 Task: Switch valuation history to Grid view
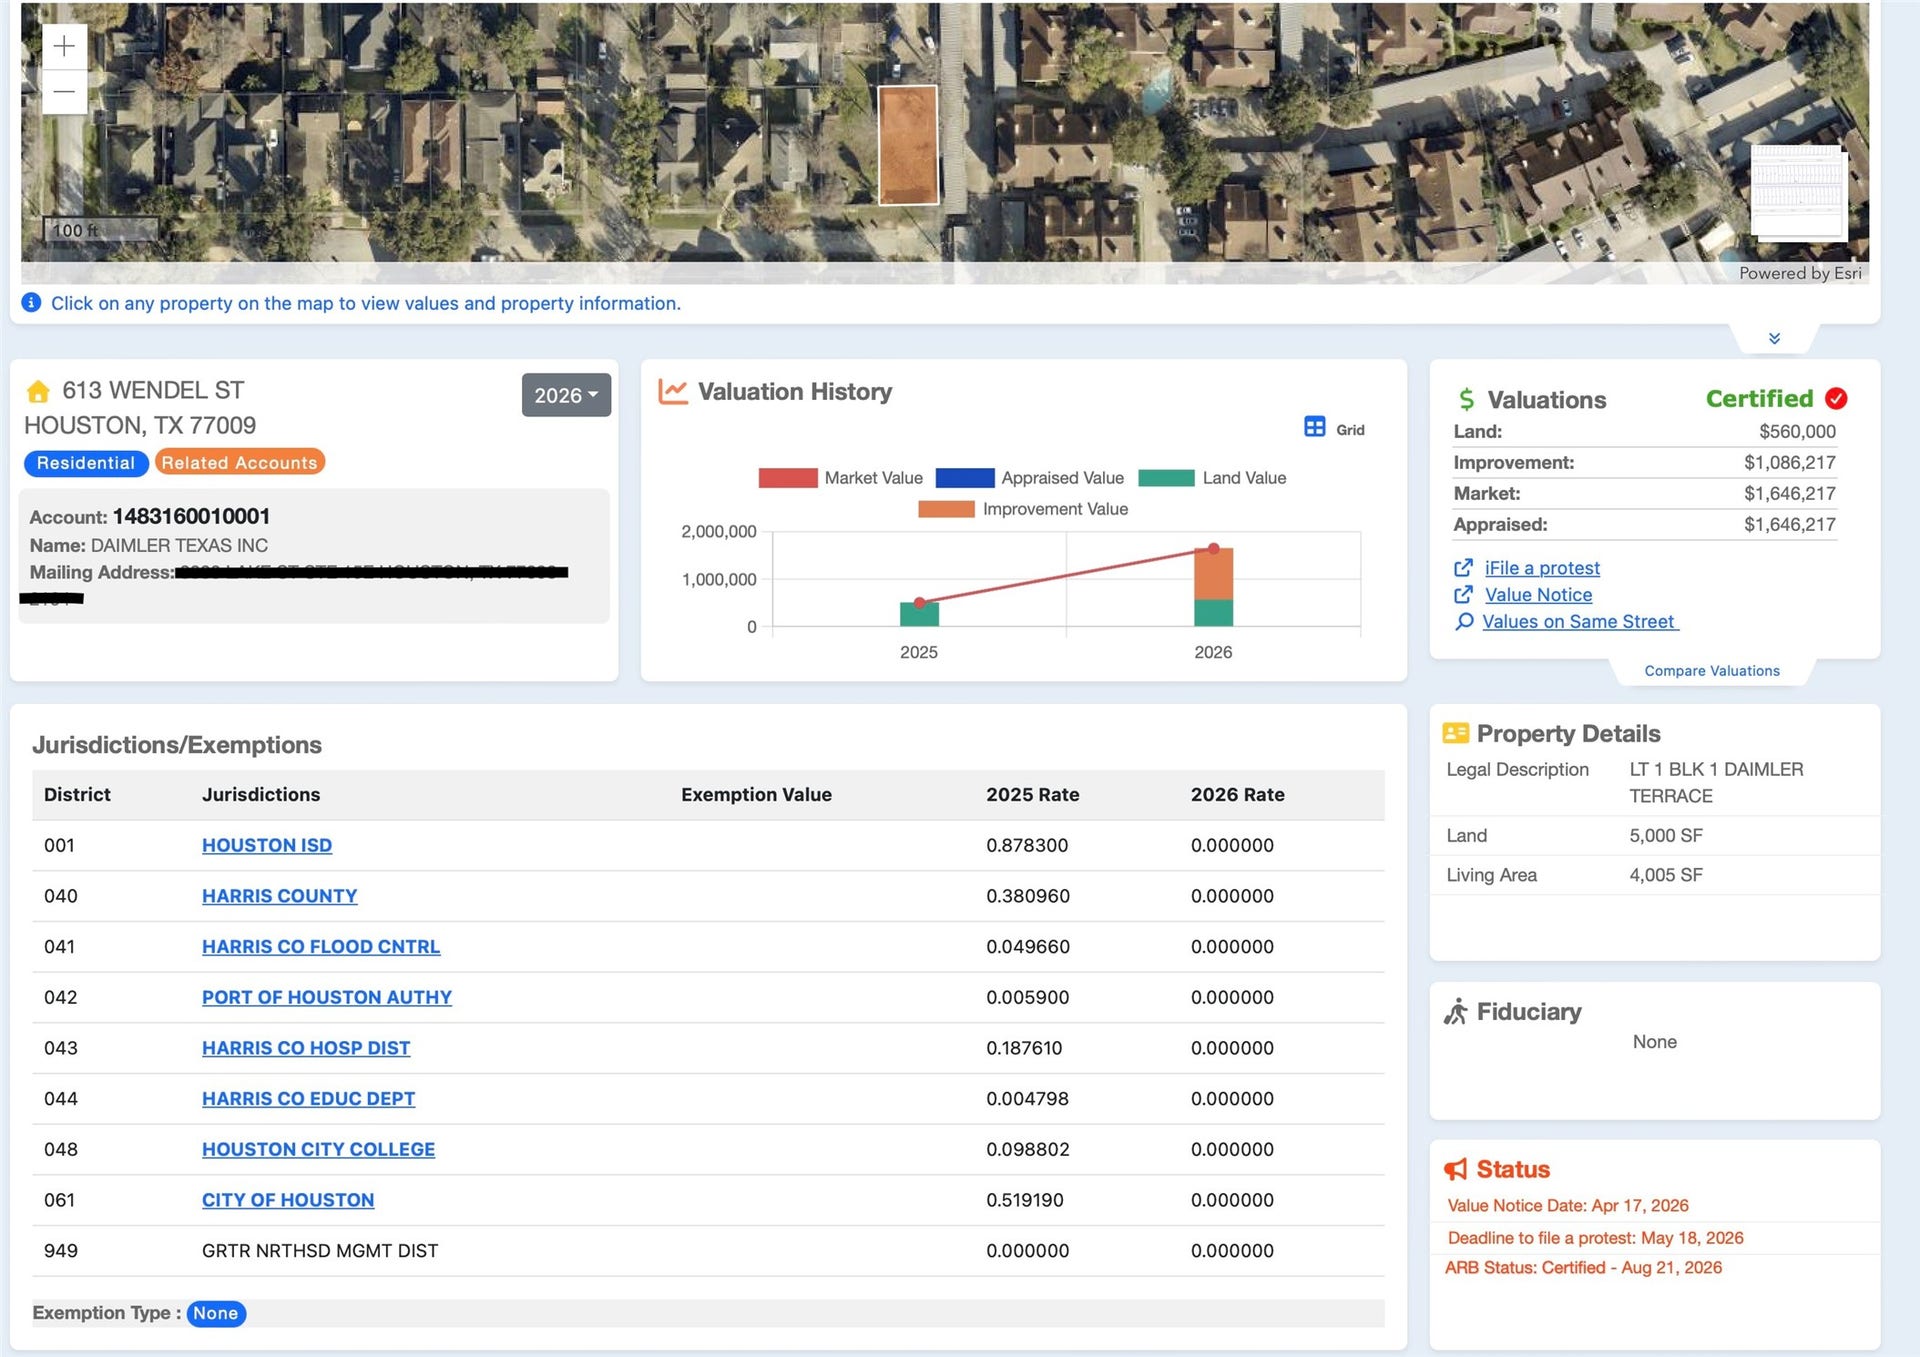coord(1334,428)
